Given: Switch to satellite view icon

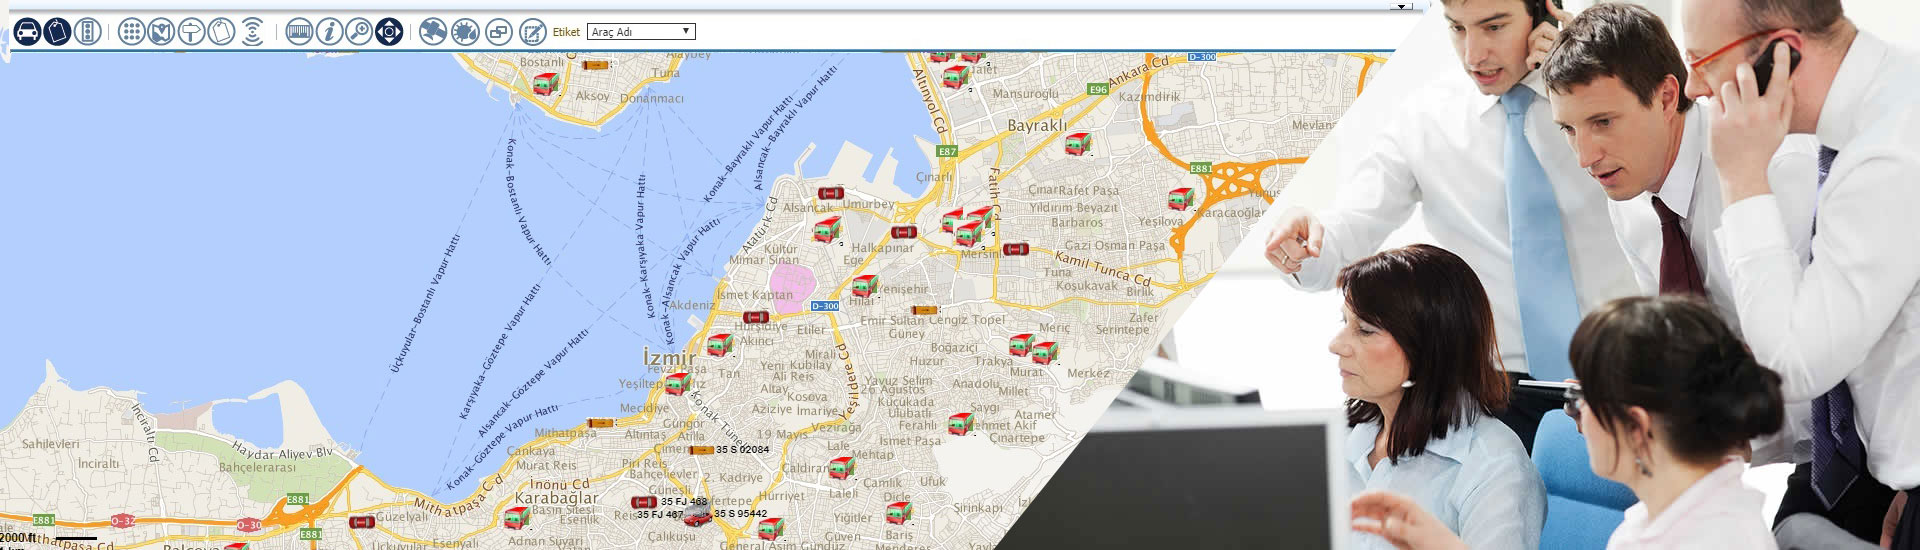Looking at the screenshot, I should (x=433, y=32).
